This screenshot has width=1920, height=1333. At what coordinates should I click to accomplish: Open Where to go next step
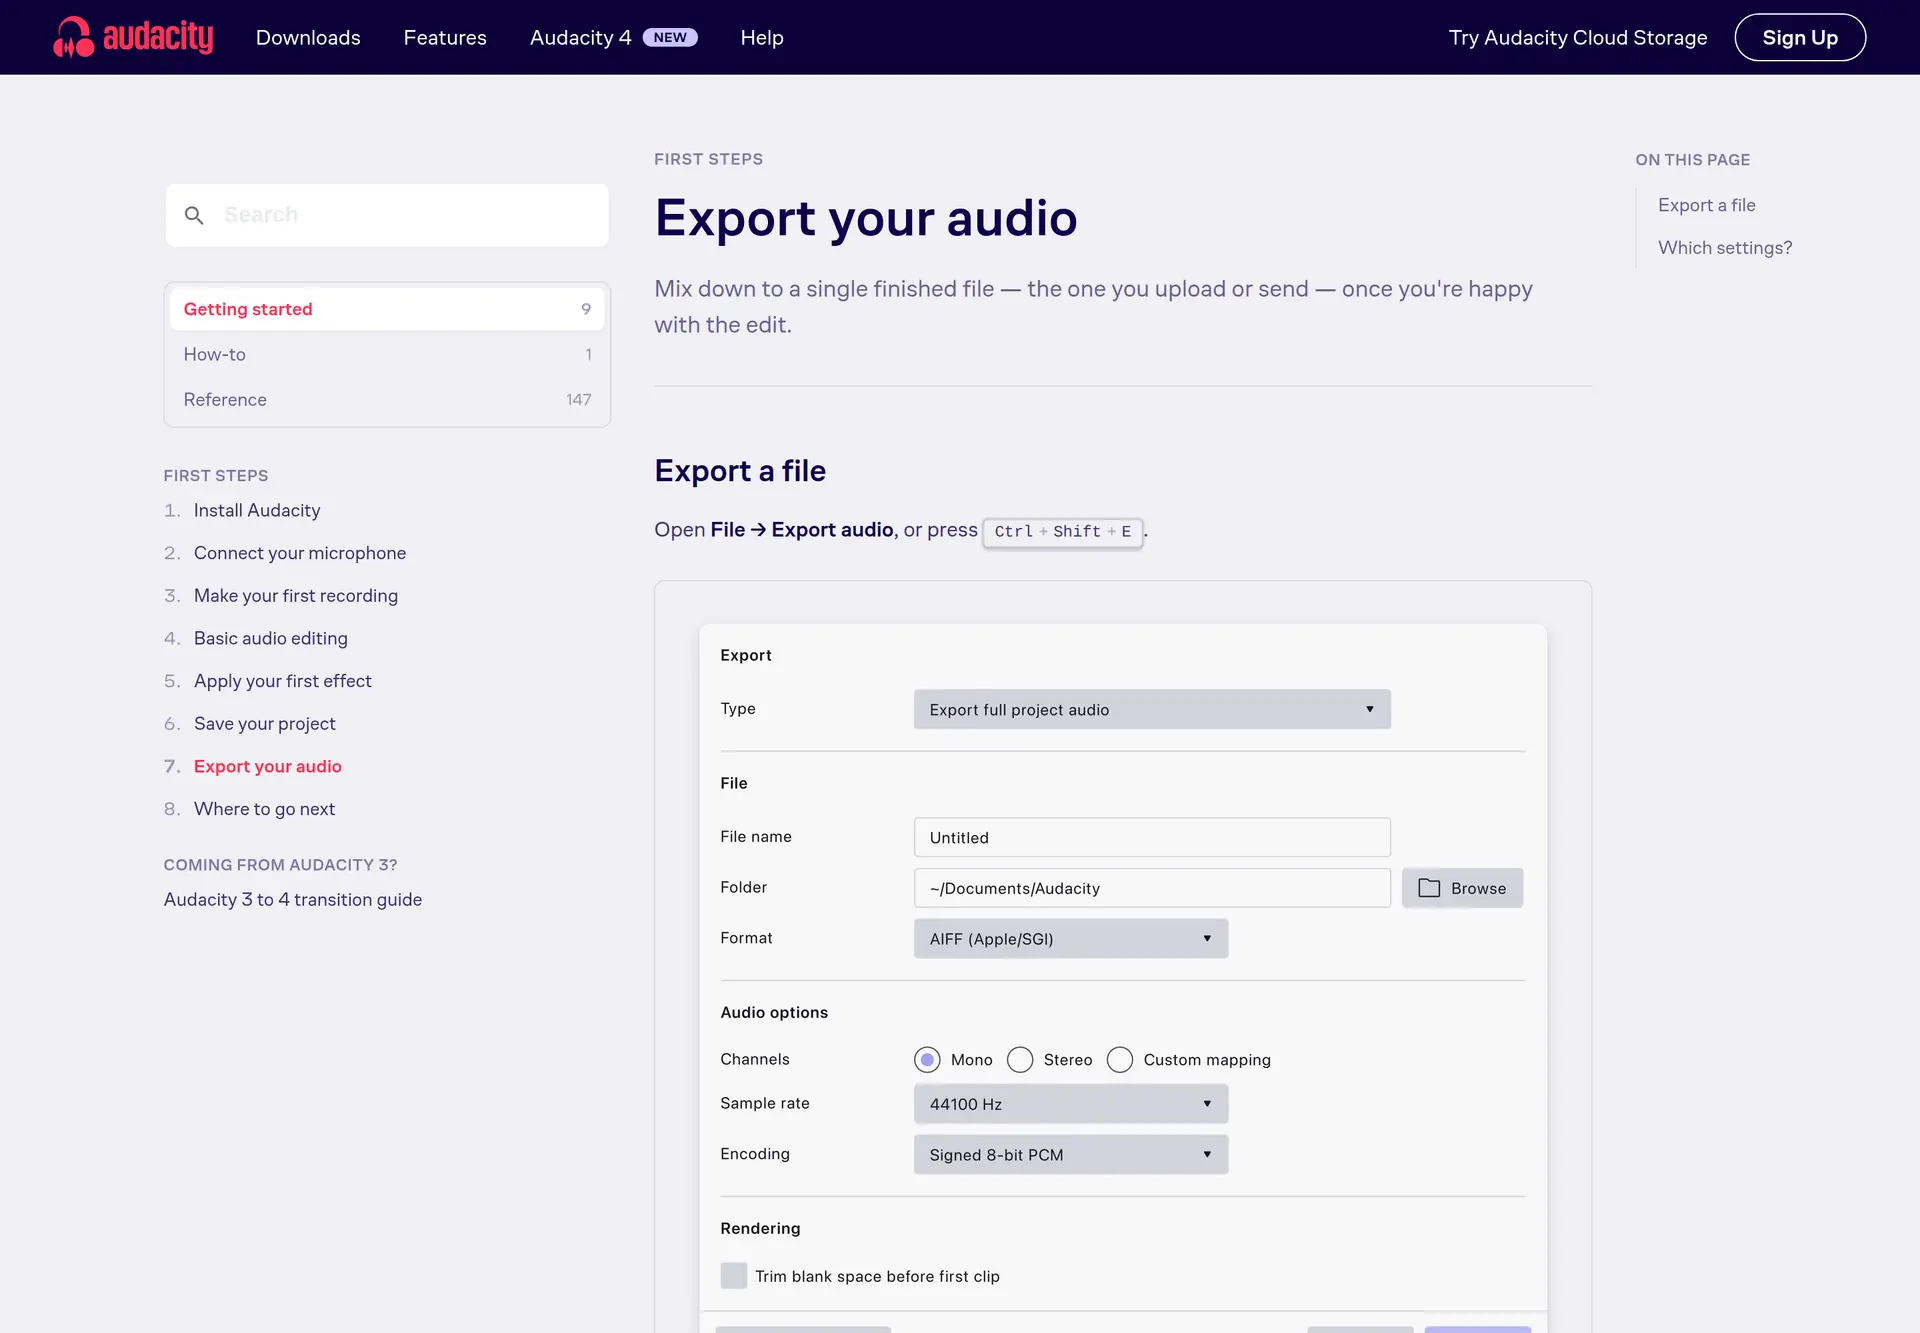[x=264, y=809]
